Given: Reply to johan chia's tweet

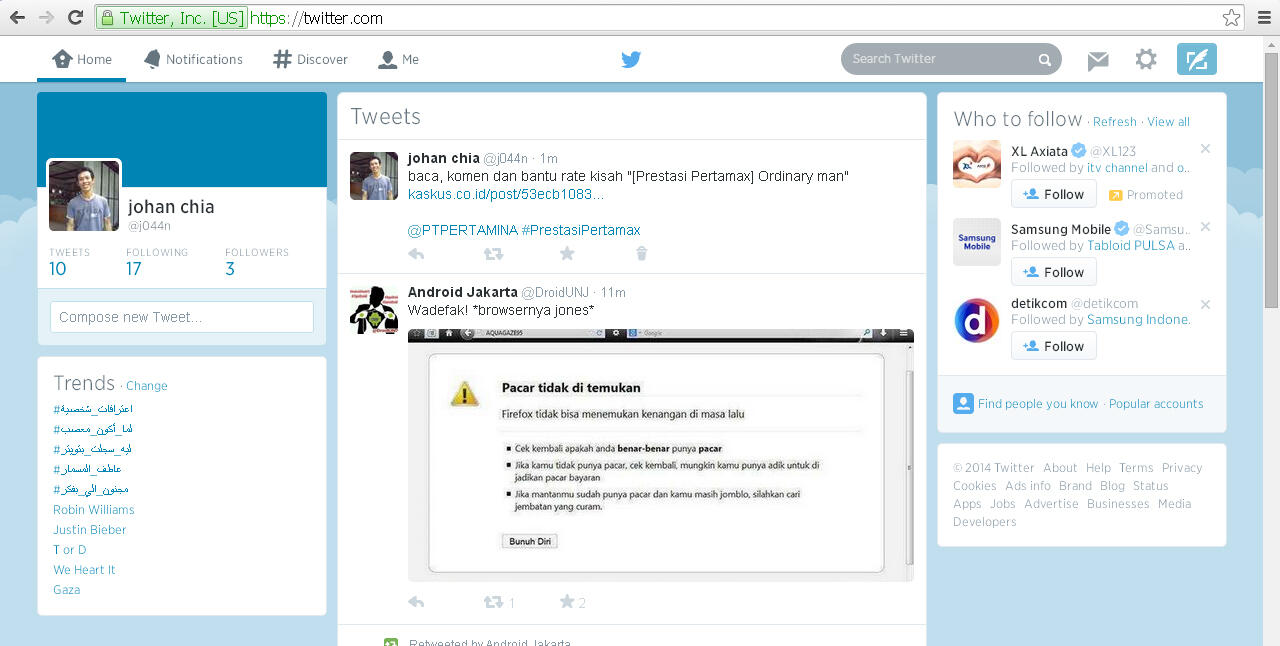Looking at the screenshot, I should 417,254.
